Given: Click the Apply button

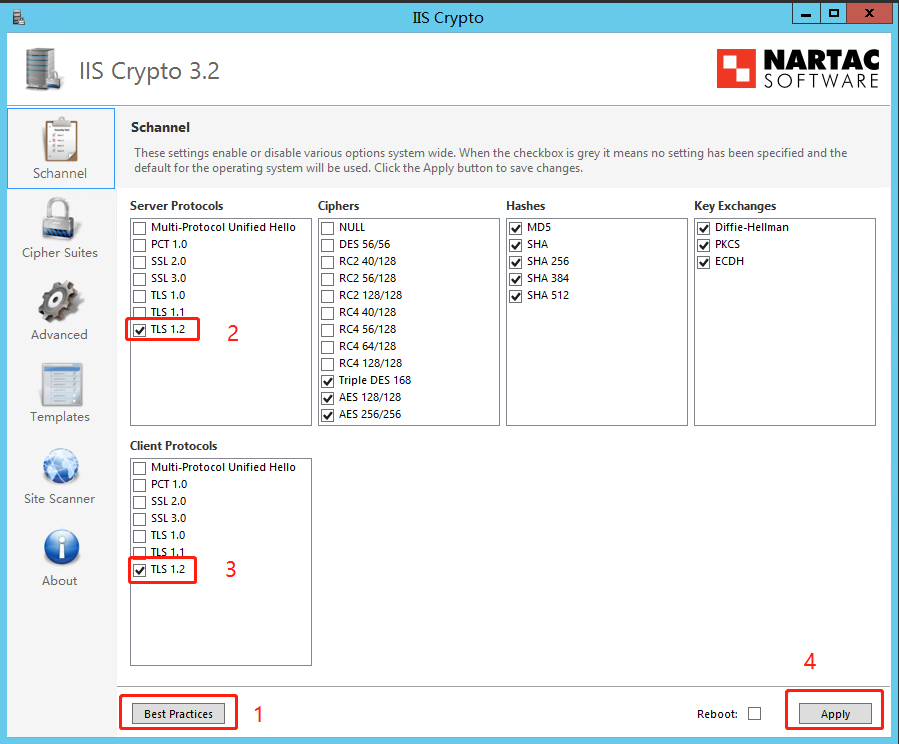Looking at the screenshot, I should [x=835, y=714].
